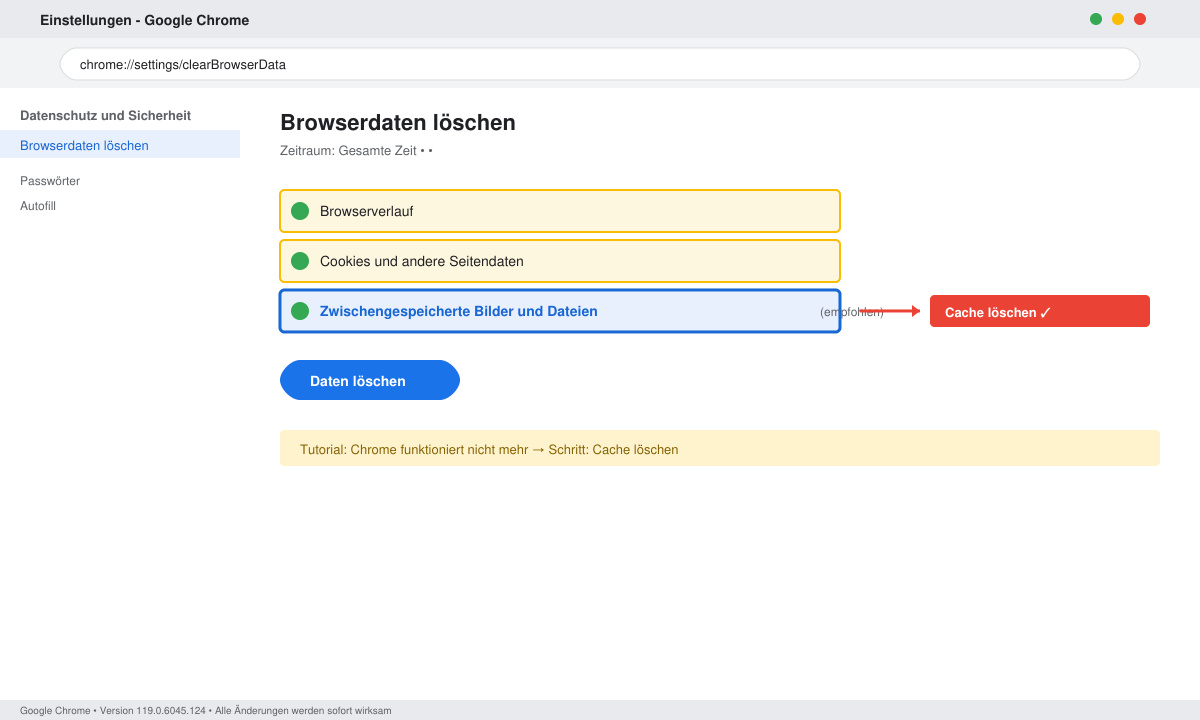Click the Zwischengespeicherte Bilder und Dateien label
This screenshot has width=1200, height=720.
click(x=458, y=311)
